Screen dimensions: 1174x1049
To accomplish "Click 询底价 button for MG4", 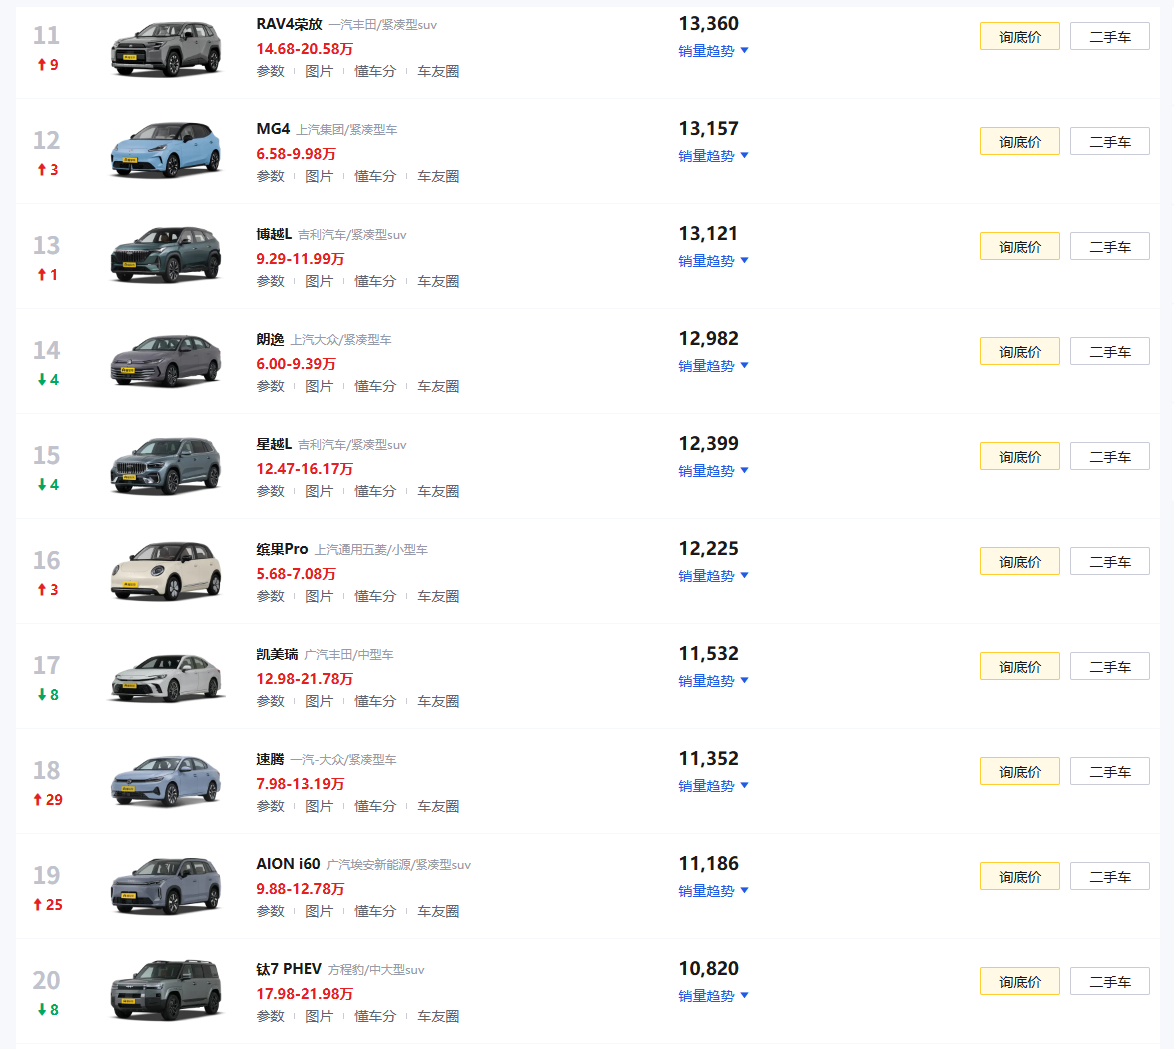I will coord(1019,142).
